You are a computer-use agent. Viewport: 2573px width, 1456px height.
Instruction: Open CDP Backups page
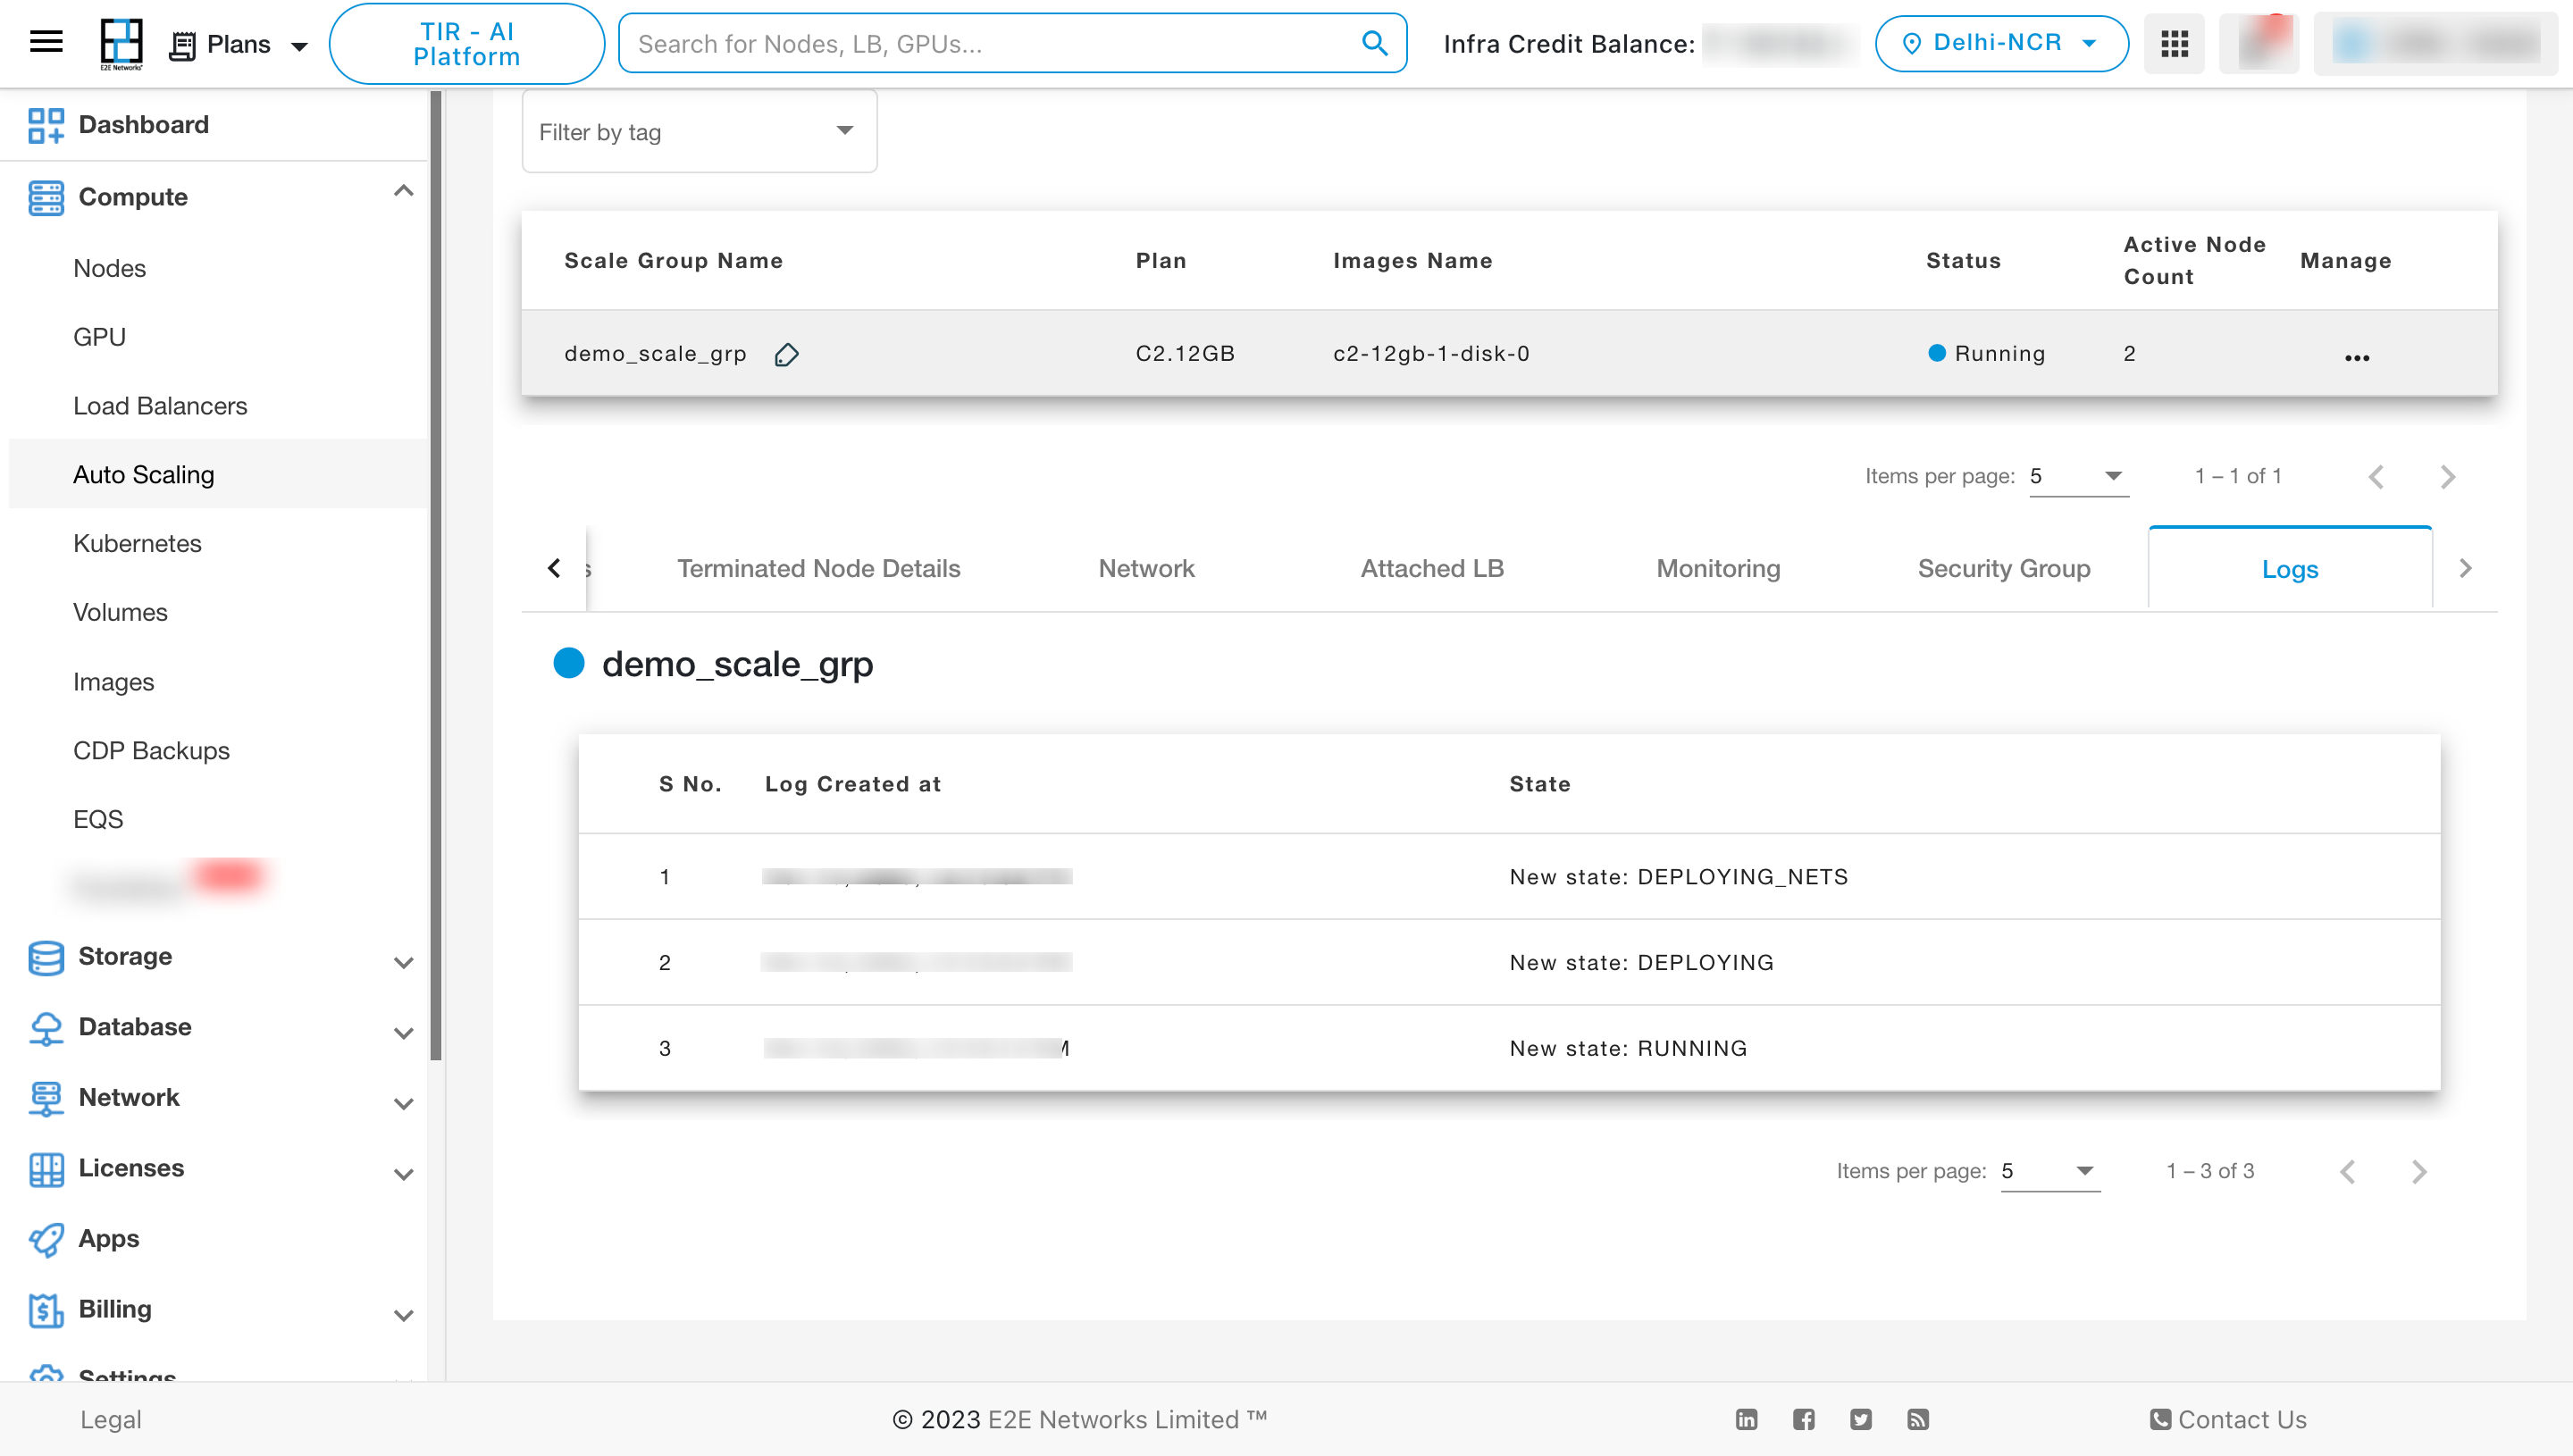point(151,750)
